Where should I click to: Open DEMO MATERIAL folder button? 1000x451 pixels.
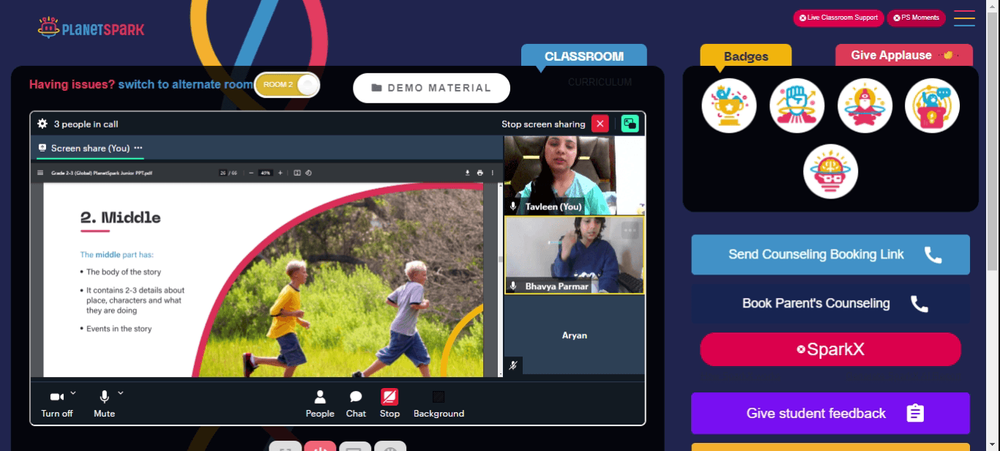tap(431, 88)
